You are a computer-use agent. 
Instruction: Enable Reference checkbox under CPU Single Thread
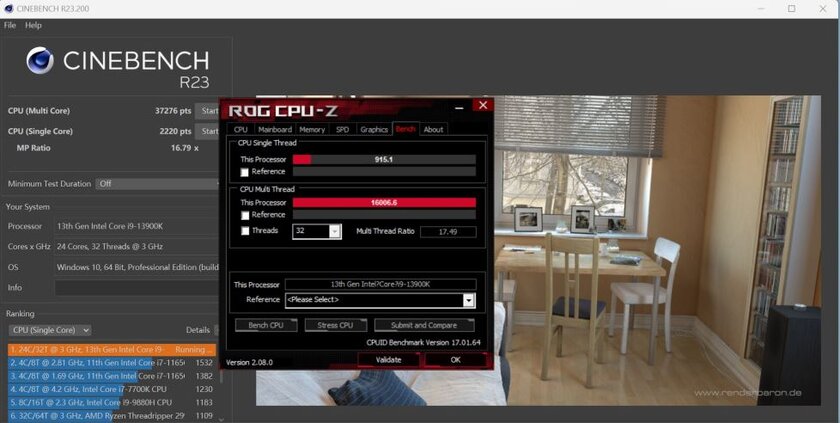click(245, 172)
